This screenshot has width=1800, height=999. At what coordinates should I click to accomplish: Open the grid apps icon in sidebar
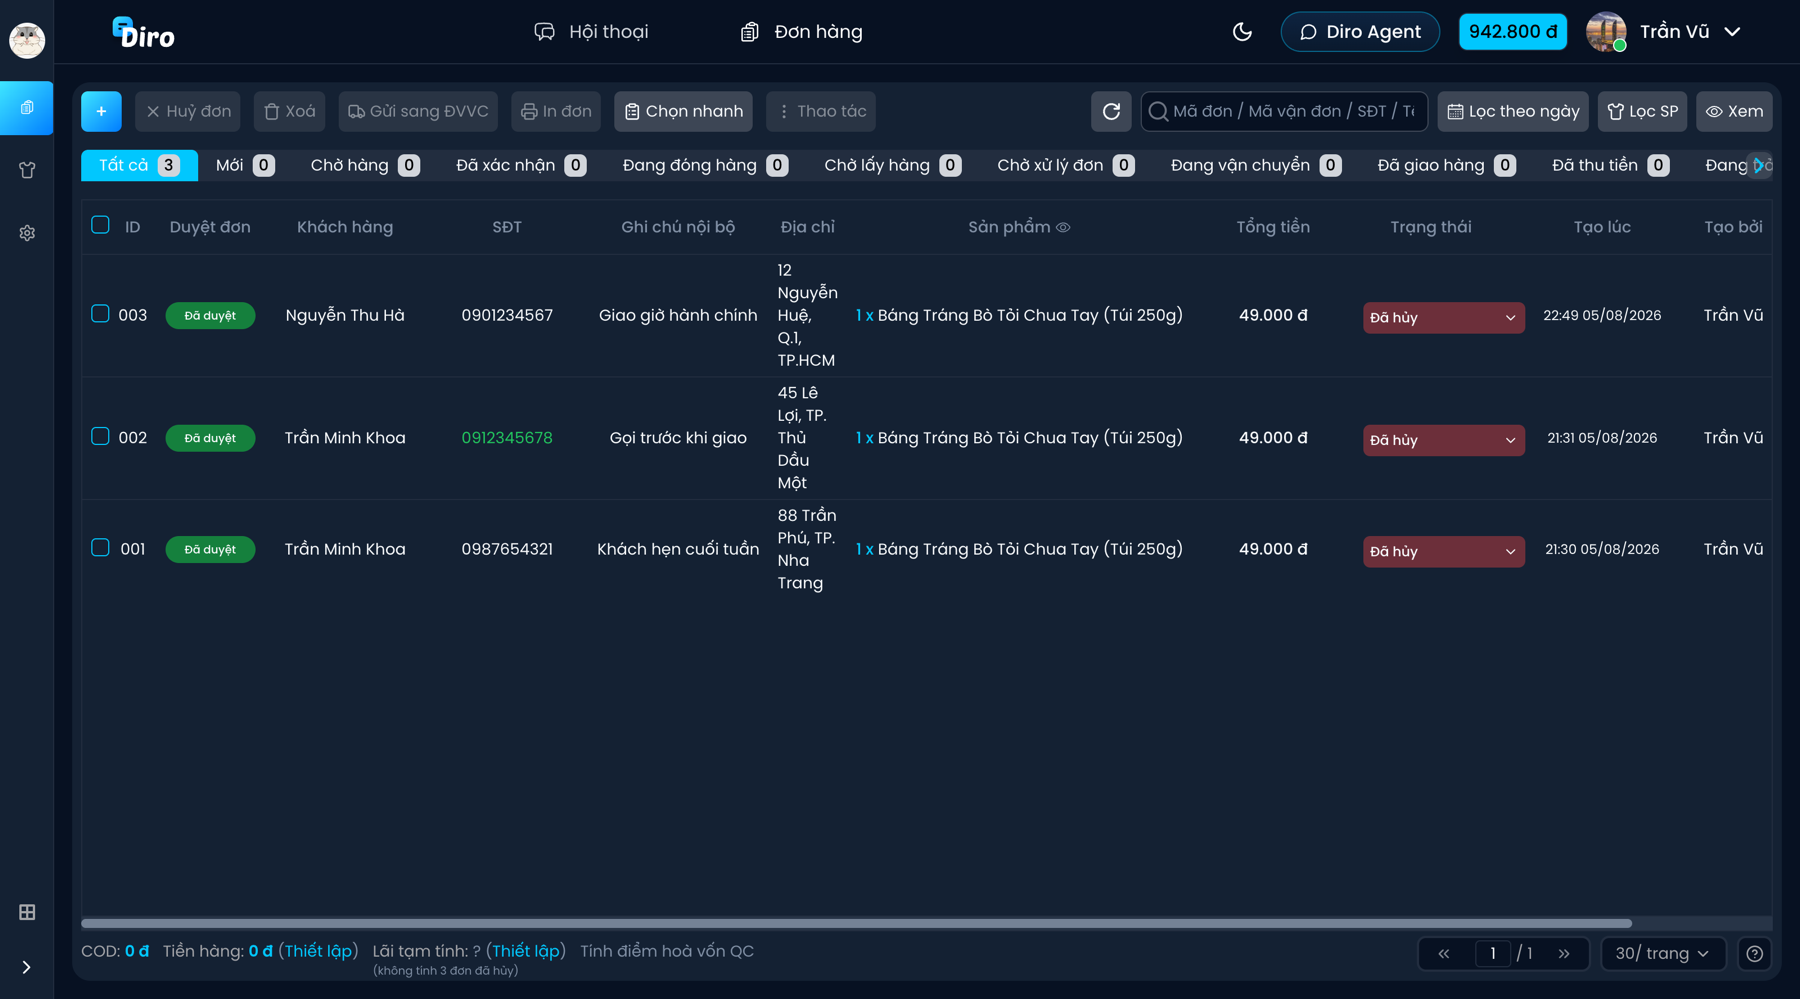pos(27,912)
